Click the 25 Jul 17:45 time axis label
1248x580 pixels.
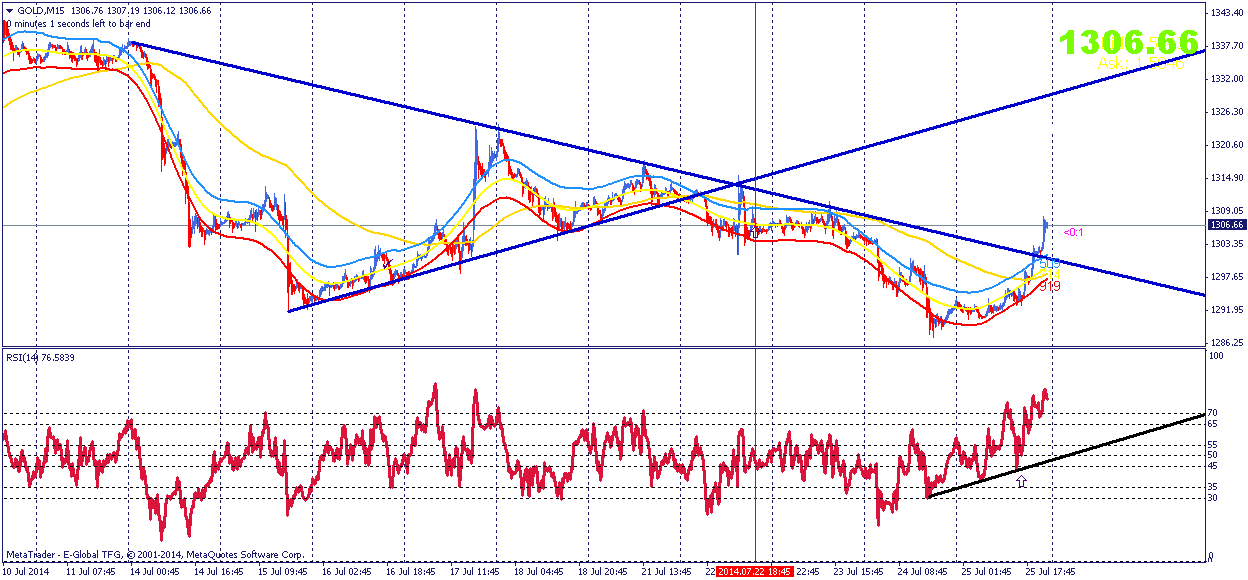1052,572
